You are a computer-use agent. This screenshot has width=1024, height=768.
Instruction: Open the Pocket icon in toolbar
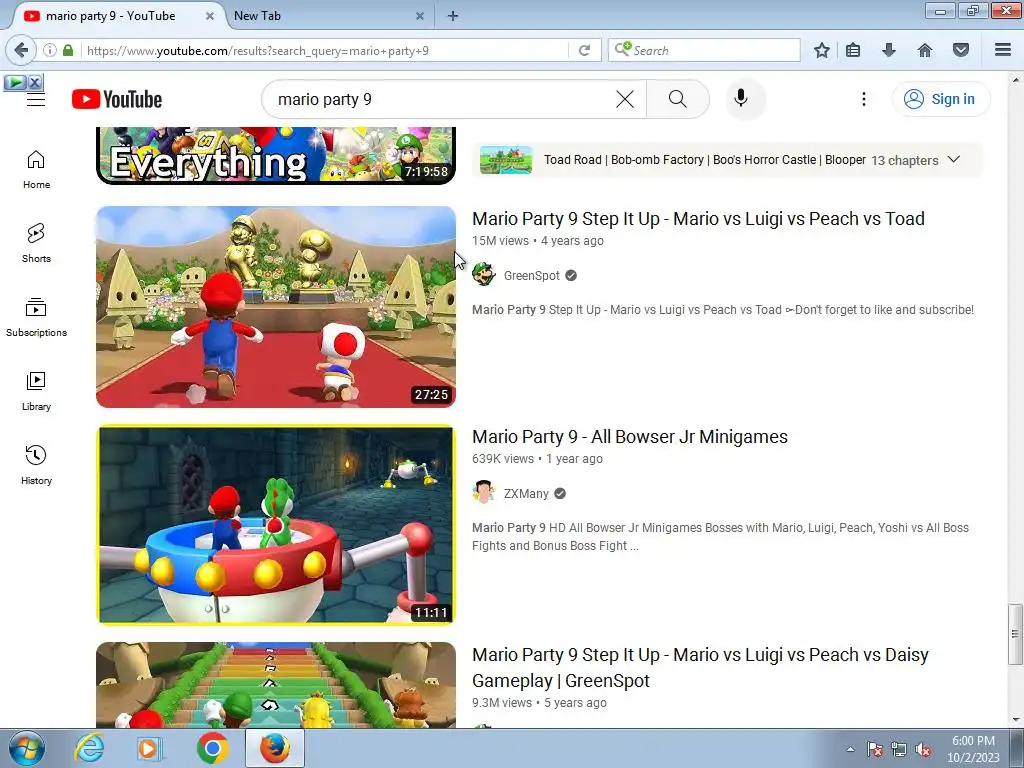pos(961,50)
